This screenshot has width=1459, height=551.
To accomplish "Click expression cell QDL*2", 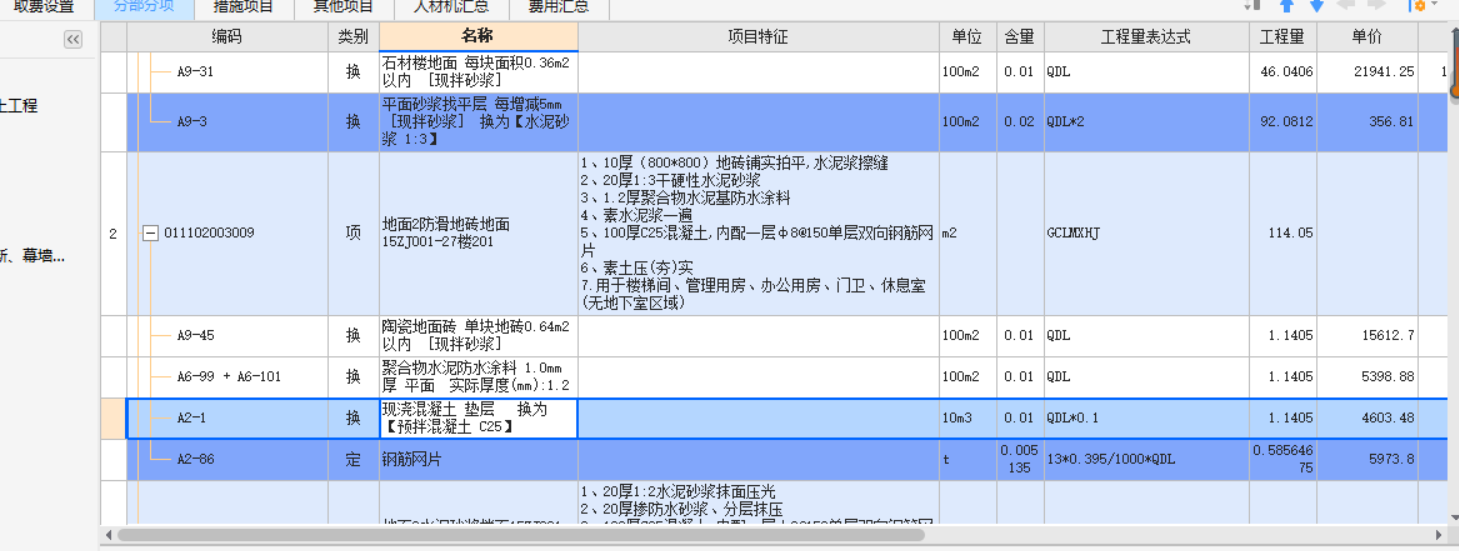I will (x=1146, y=122).
